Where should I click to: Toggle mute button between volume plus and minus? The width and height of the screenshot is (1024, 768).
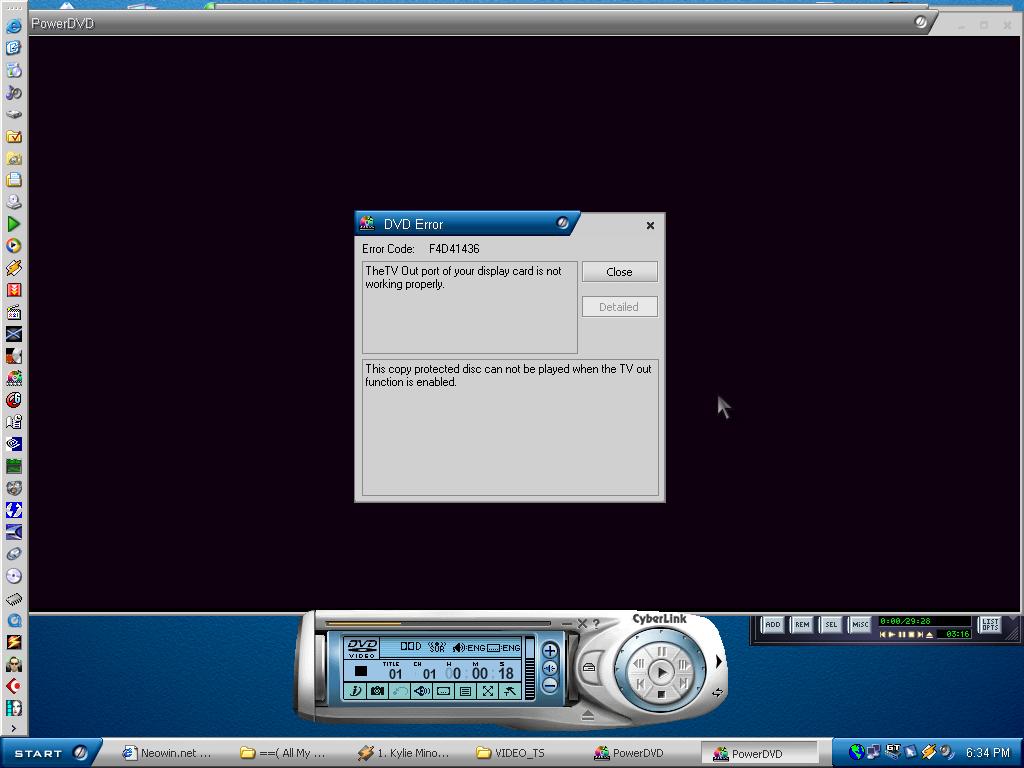pos(550,668)
